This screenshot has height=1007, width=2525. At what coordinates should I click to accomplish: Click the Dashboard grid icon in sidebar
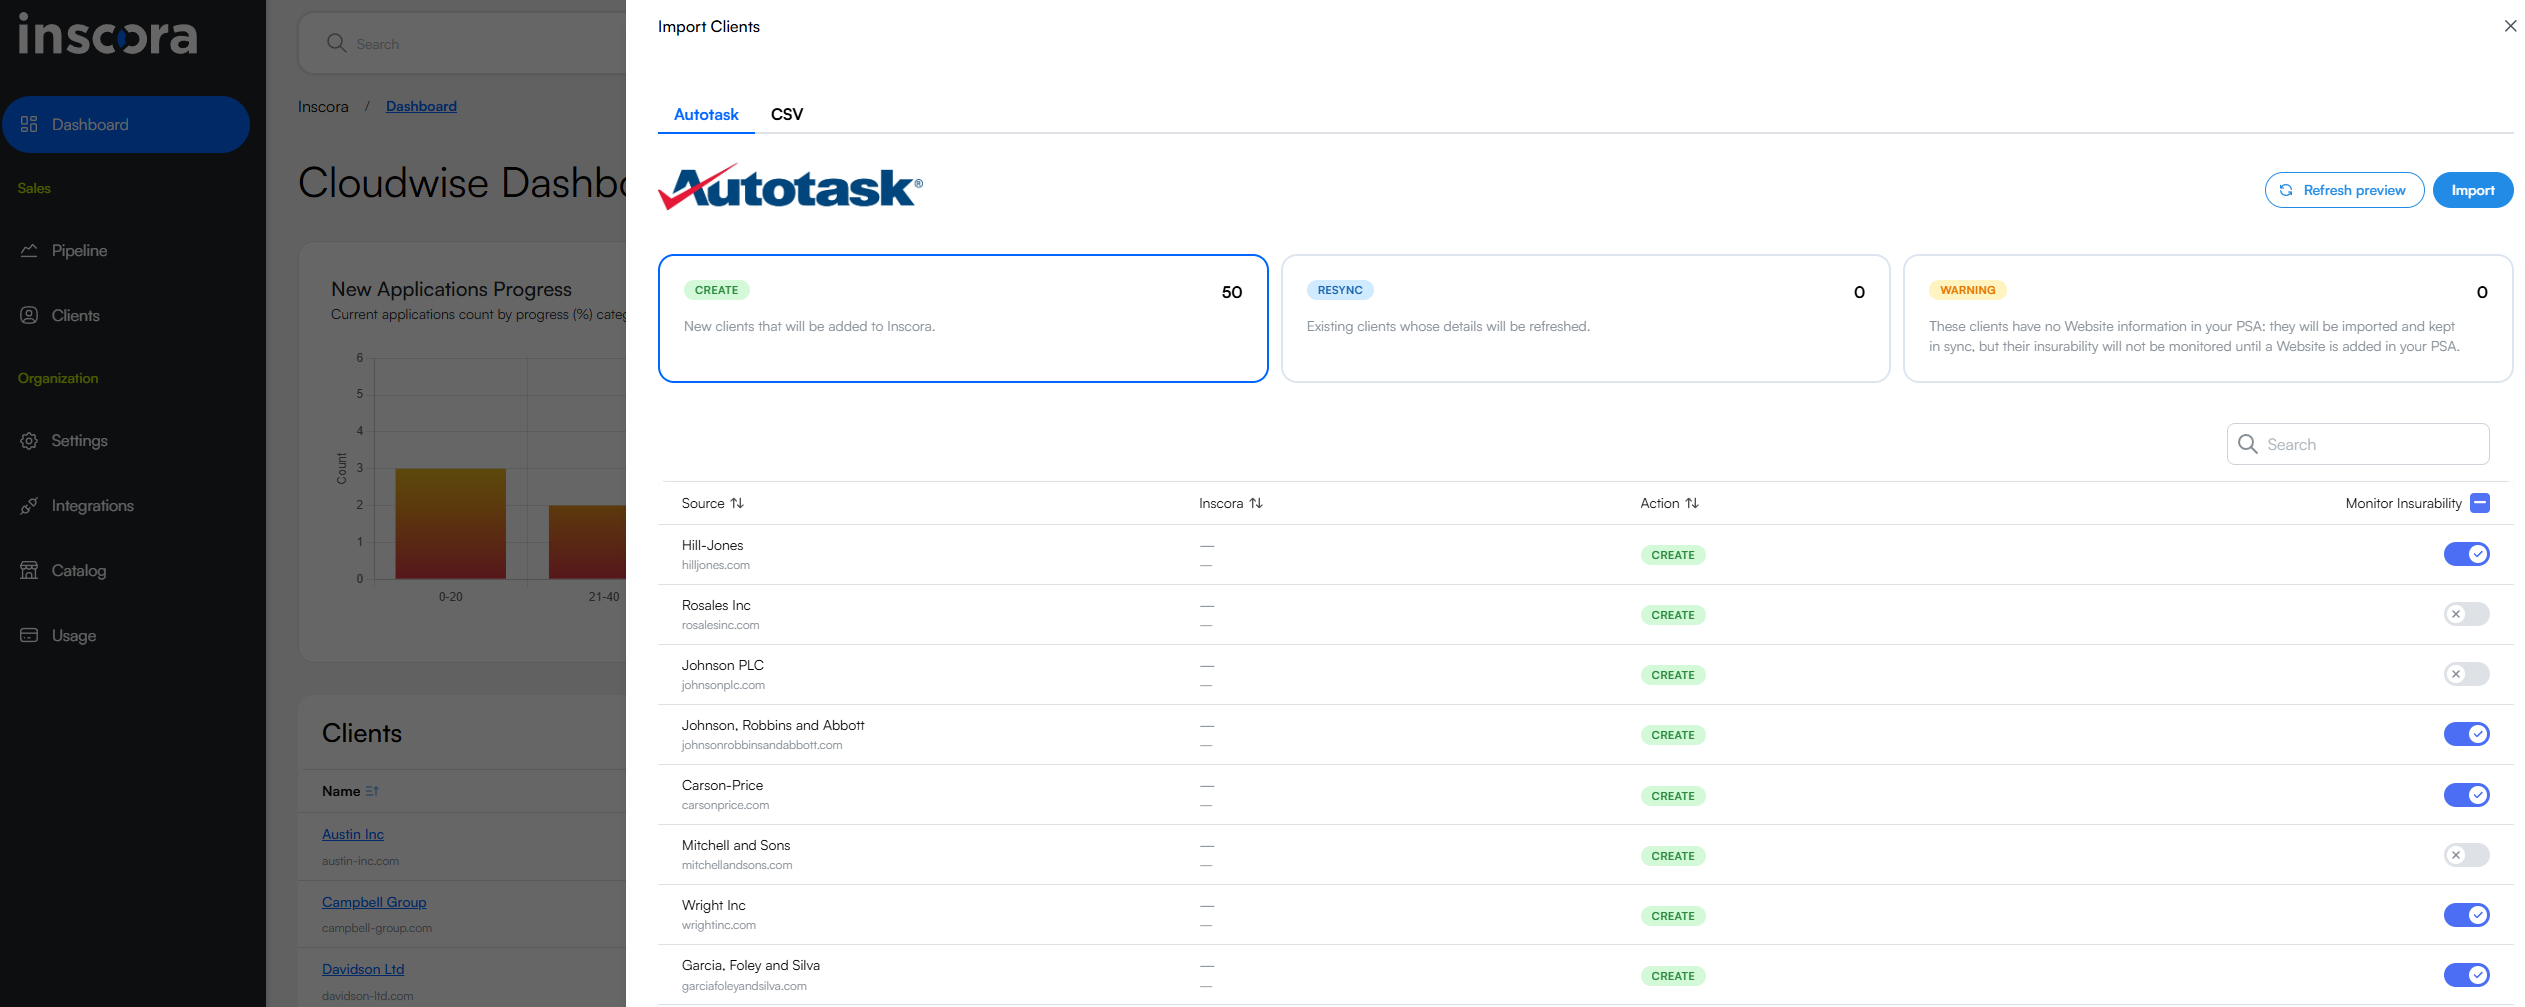[29, 124]
